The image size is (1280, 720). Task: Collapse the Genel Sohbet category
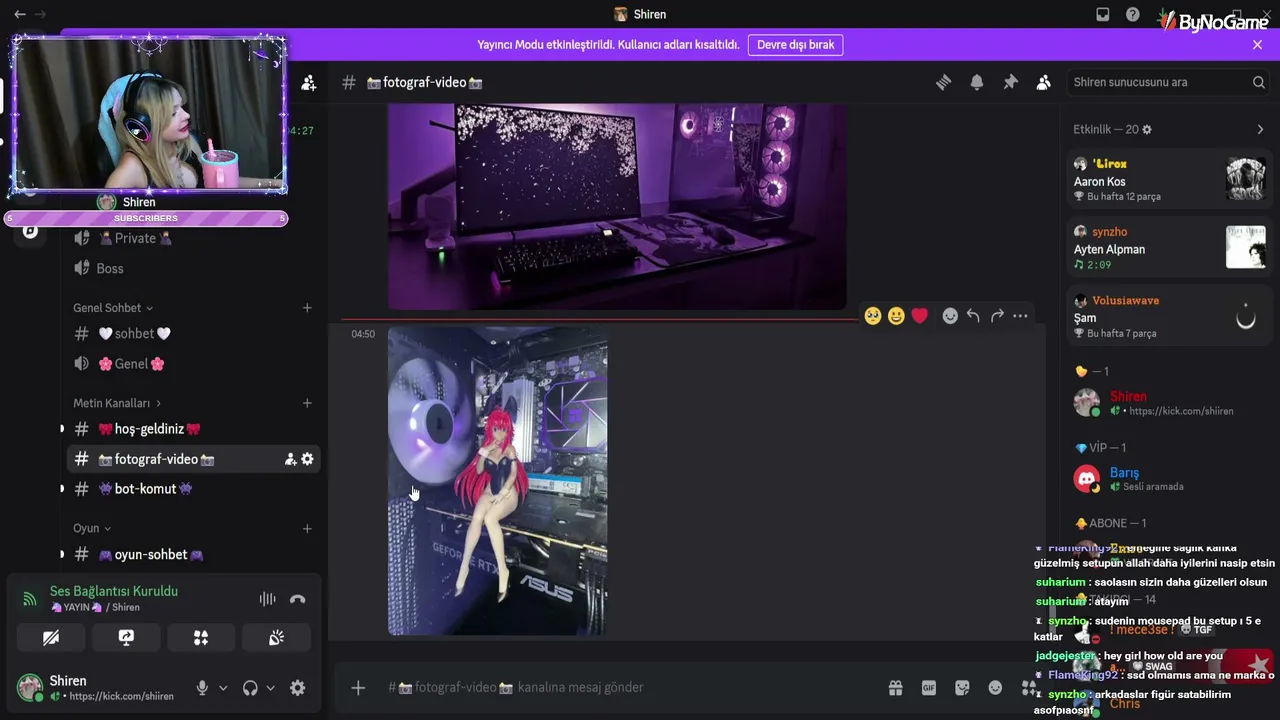(113, 308)
